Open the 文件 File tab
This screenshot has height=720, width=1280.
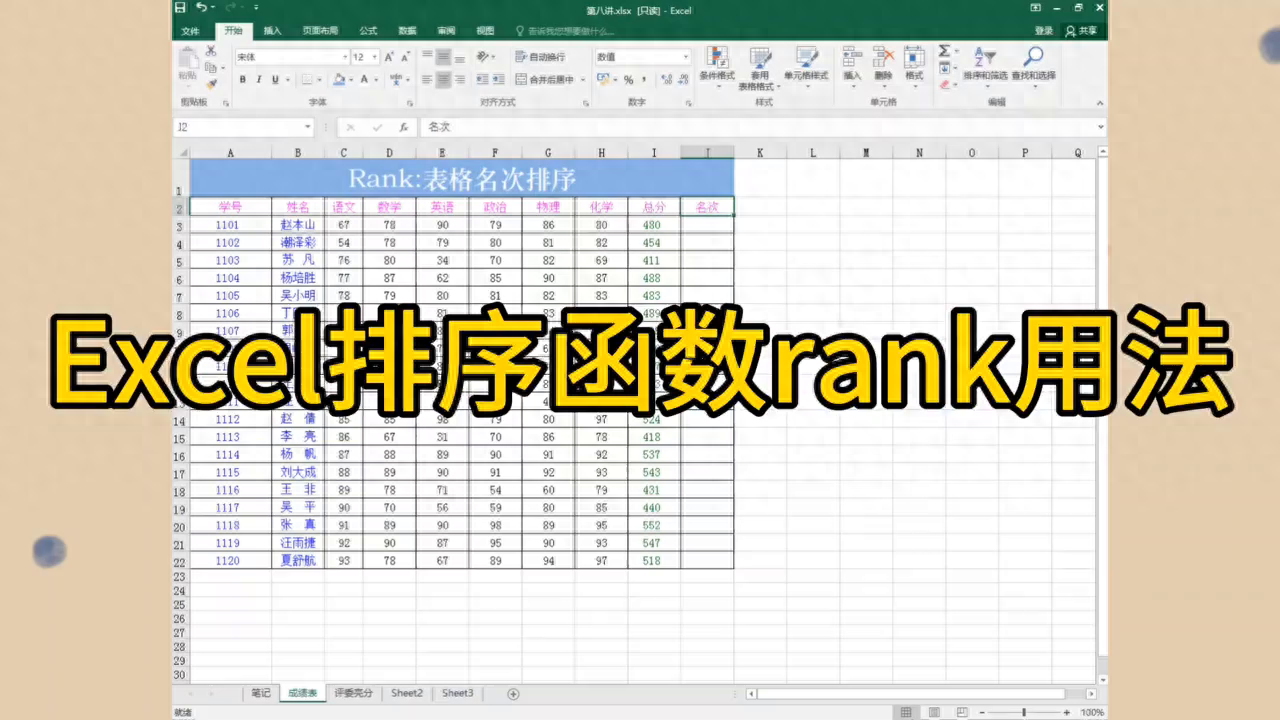tap(190, 31)
